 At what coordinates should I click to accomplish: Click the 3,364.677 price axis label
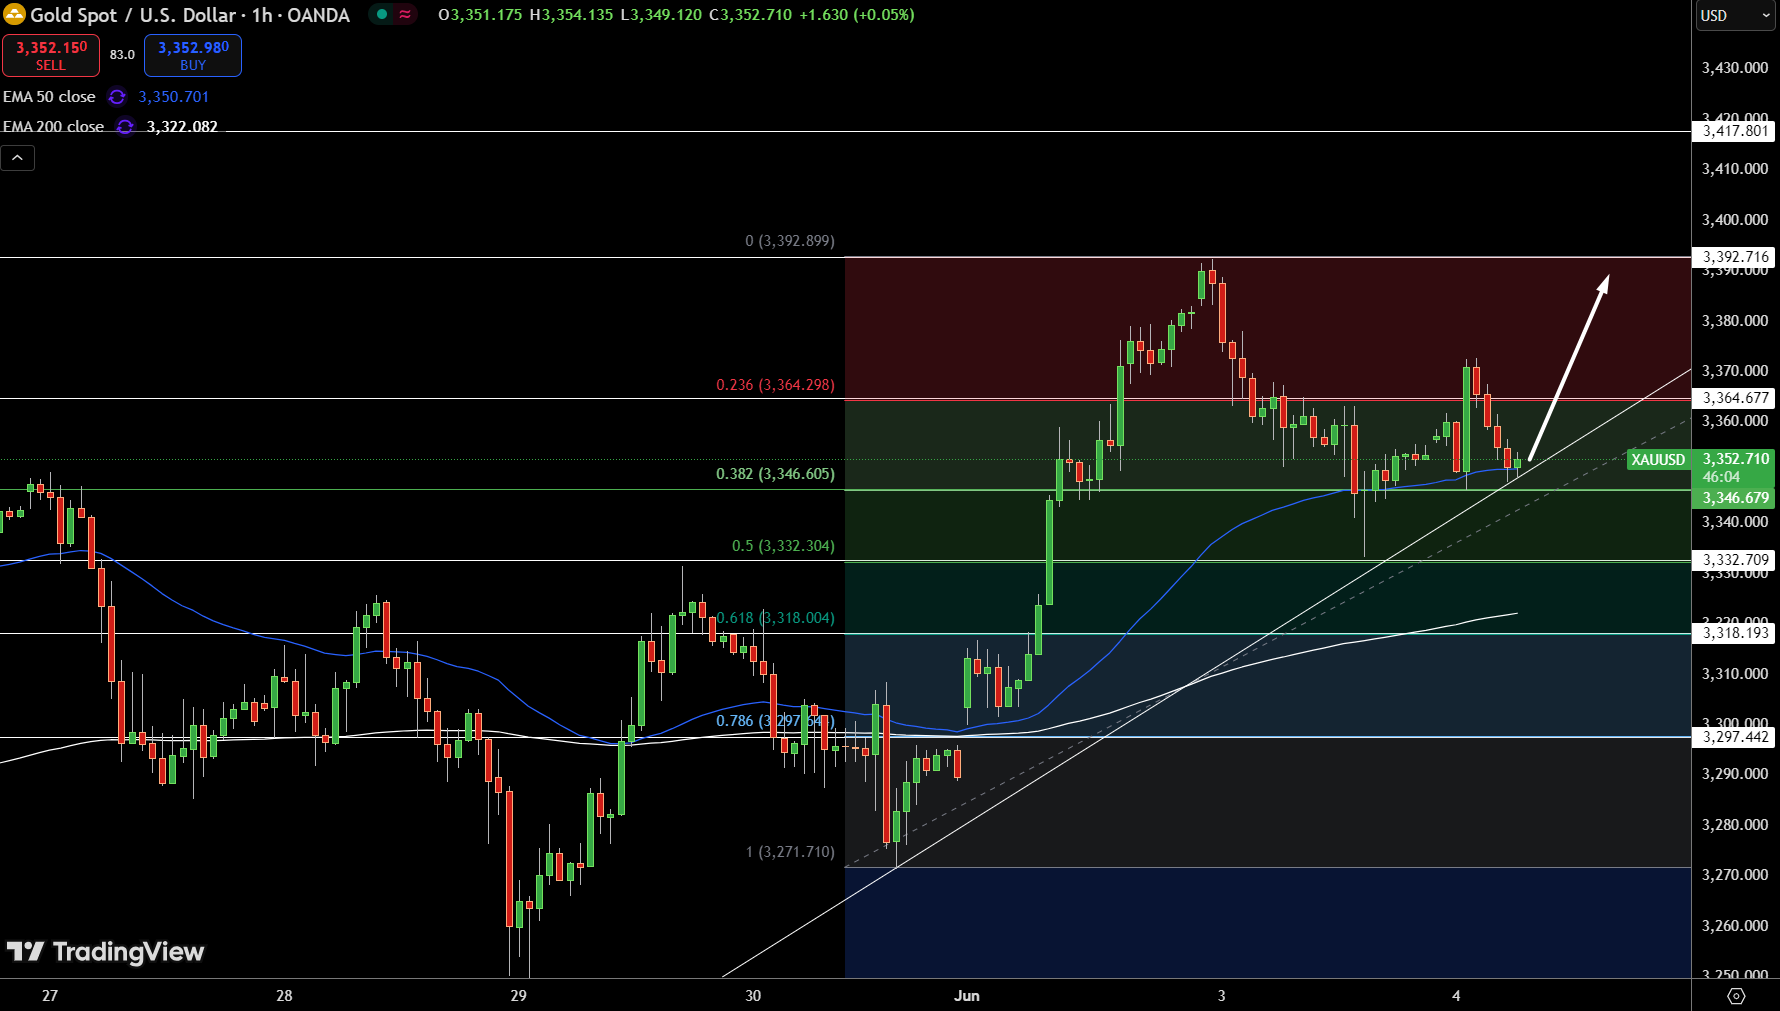click(x=1735, y=398)
